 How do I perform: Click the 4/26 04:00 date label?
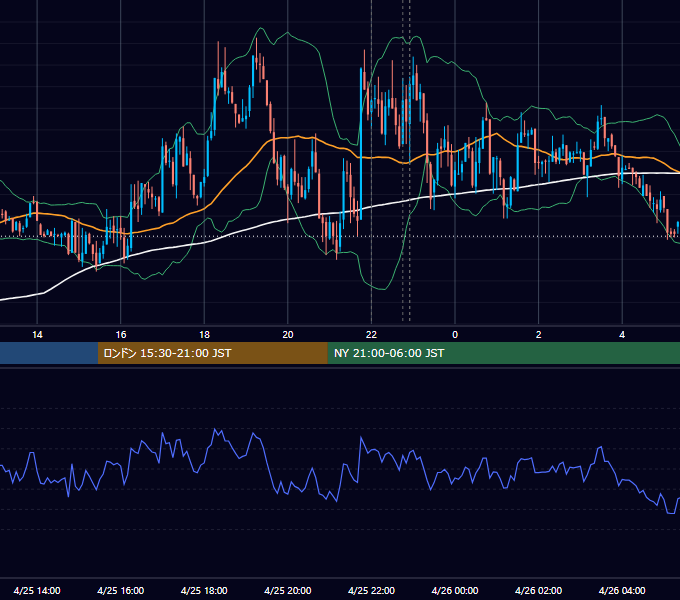(622, 590)
